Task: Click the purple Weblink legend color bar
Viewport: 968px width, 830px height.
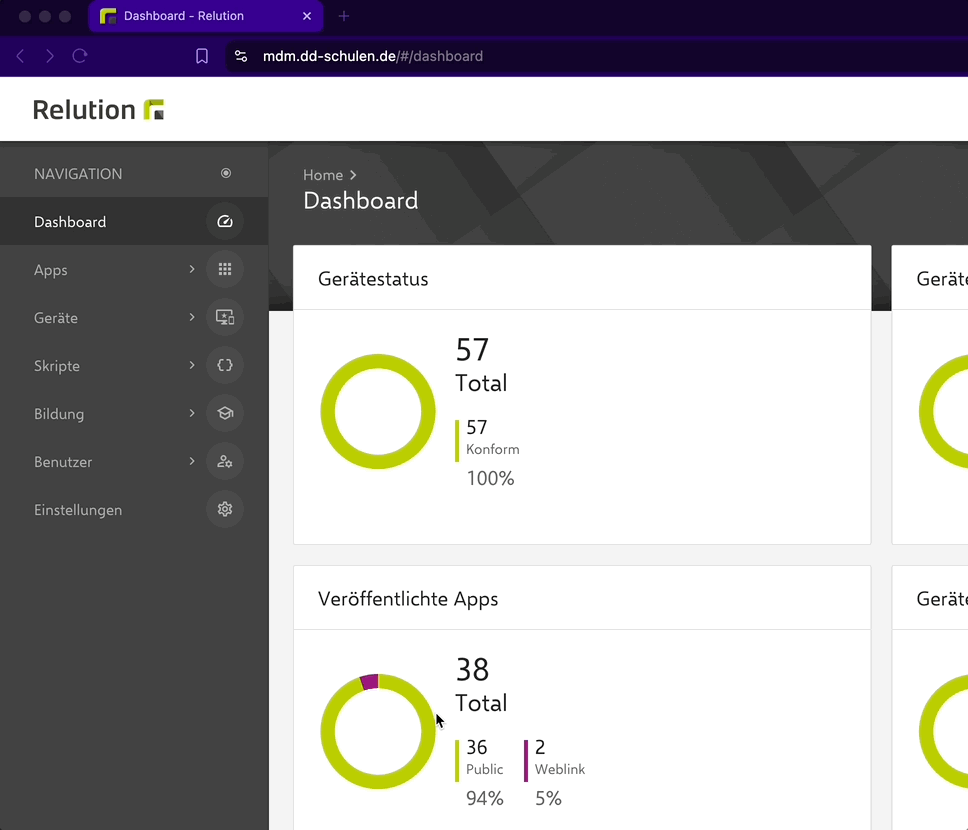Action: [526, 760]
